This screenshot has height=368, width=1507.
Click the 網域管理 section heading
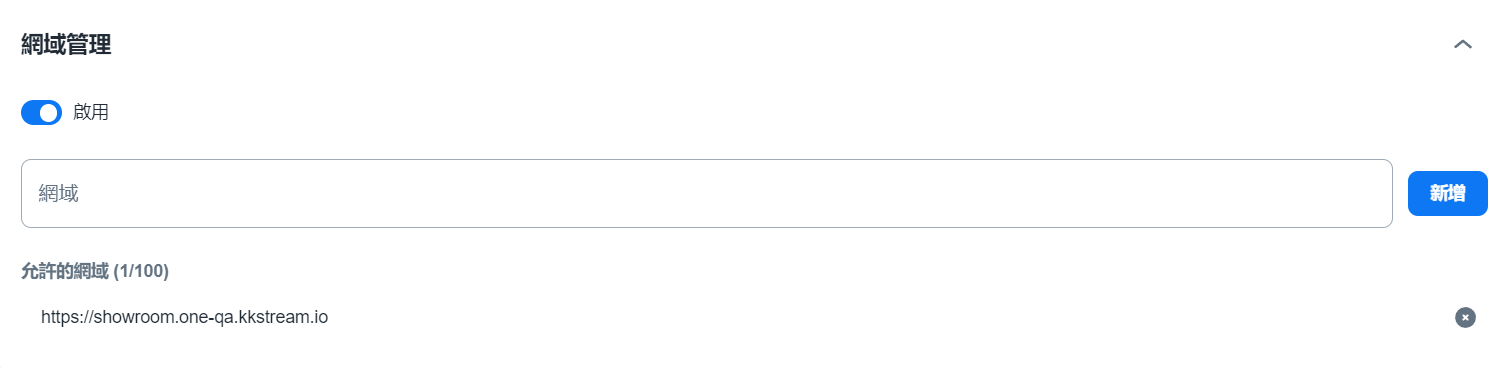click(66, 45)
